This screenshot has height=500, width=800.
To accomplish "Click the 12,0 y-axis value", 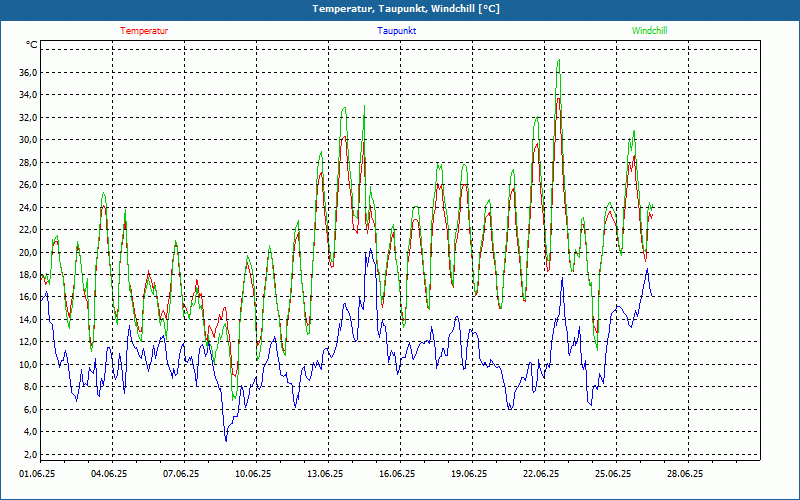I will point(28,342).
